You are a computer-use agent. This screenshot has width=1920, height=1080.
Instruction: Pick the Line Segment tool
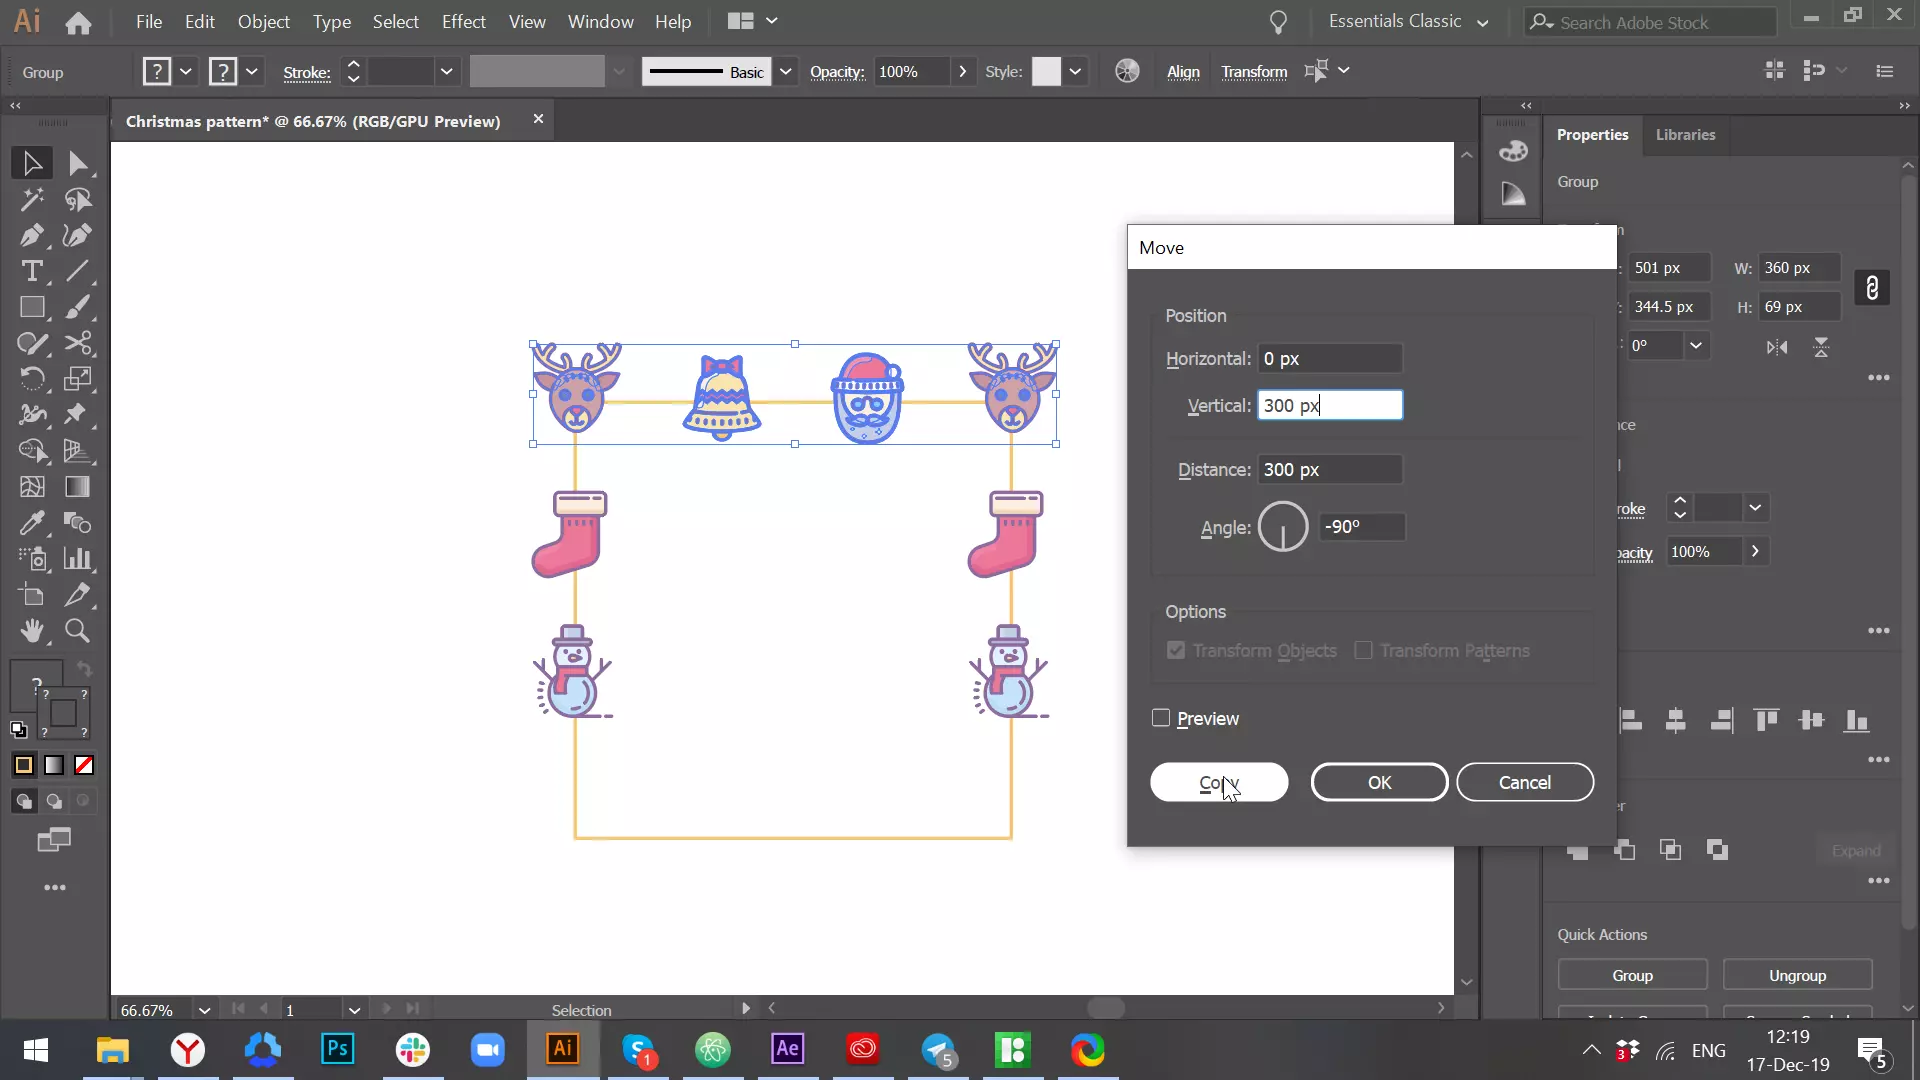78,271
